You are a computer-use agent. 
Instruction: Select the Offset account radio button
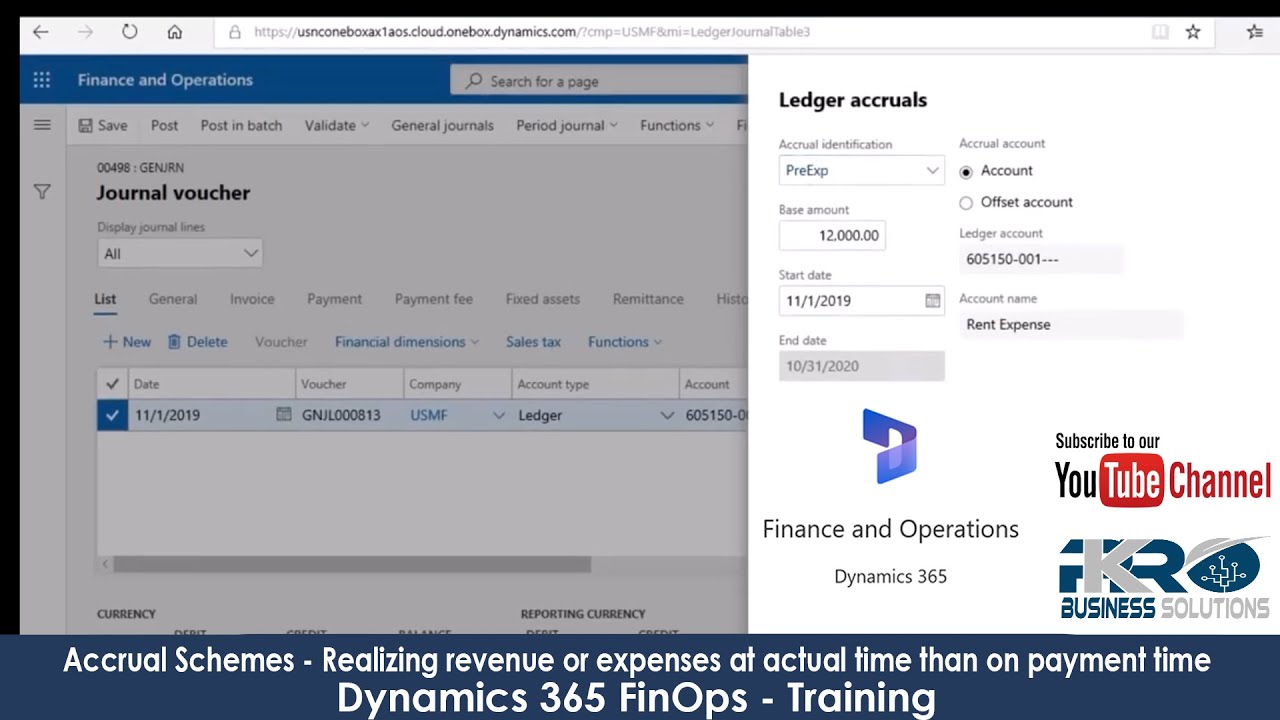pos(966,203)
